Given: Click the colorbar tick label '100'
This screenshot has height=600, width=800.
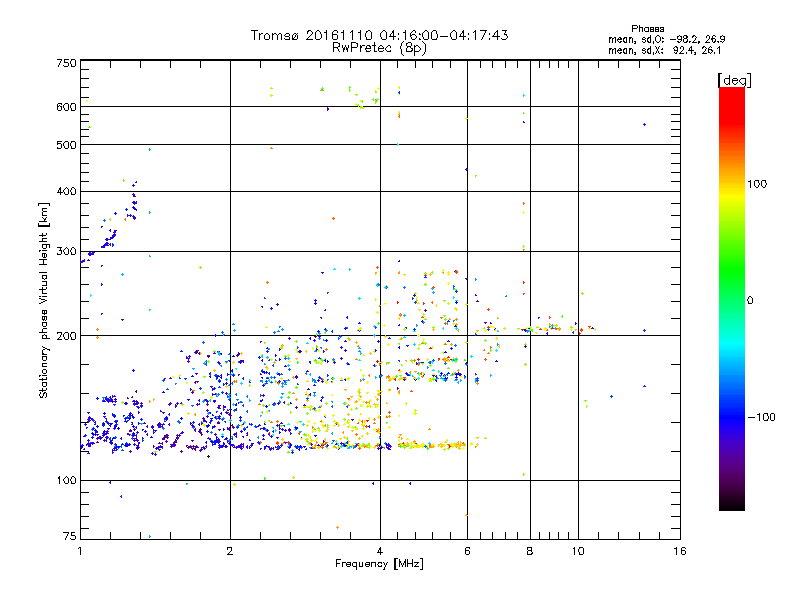Looking at the screenshot, I should pyautogui.click(x=757, y=184).
